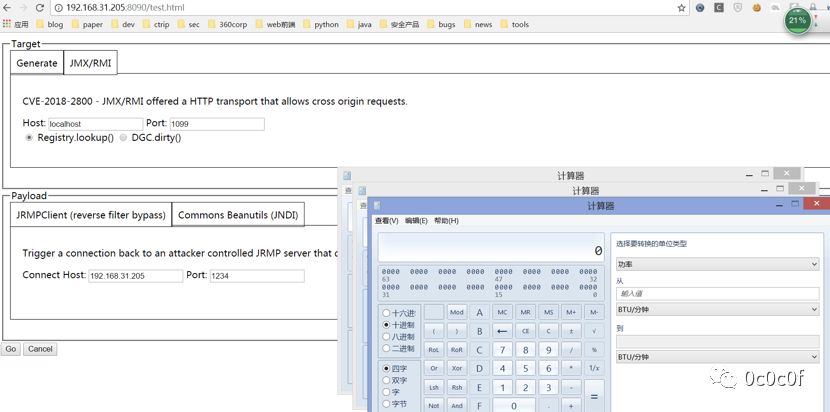Select hexadecimal (十六进制) mode in calculator
The height and width of the screenshot is (412, 830).
386,313
